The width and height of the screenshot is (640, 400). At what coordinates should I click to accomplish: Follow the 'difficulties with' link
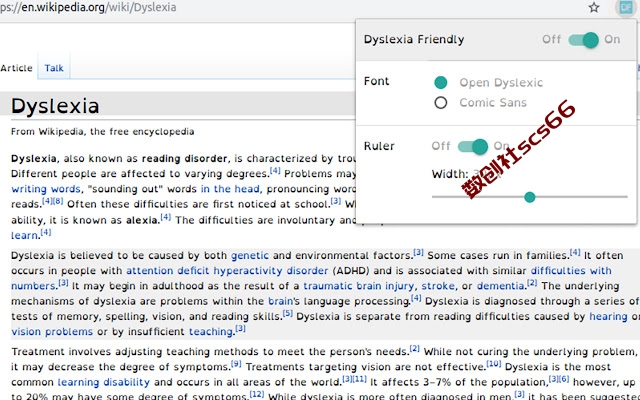[x=571, y=271]
